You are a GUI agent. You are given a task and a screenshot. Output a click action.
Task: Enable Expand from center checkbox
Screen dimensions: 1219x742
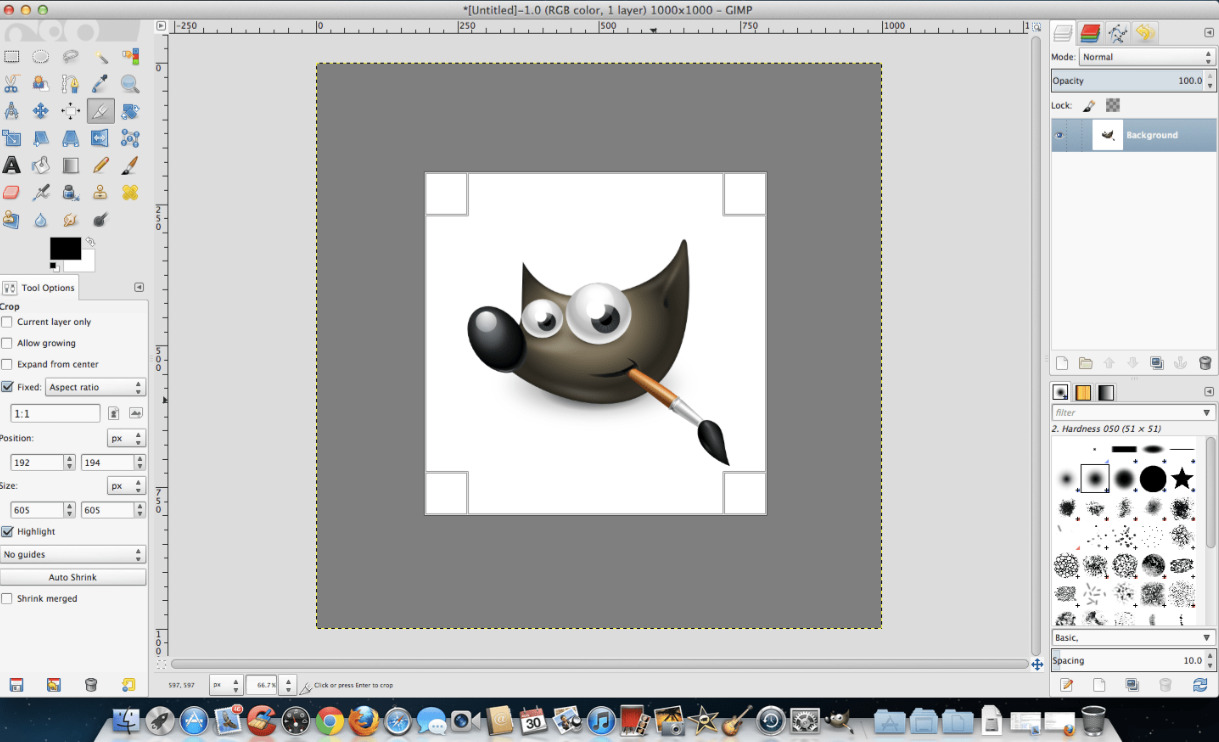pyautogui.click(x=7, y=364)
